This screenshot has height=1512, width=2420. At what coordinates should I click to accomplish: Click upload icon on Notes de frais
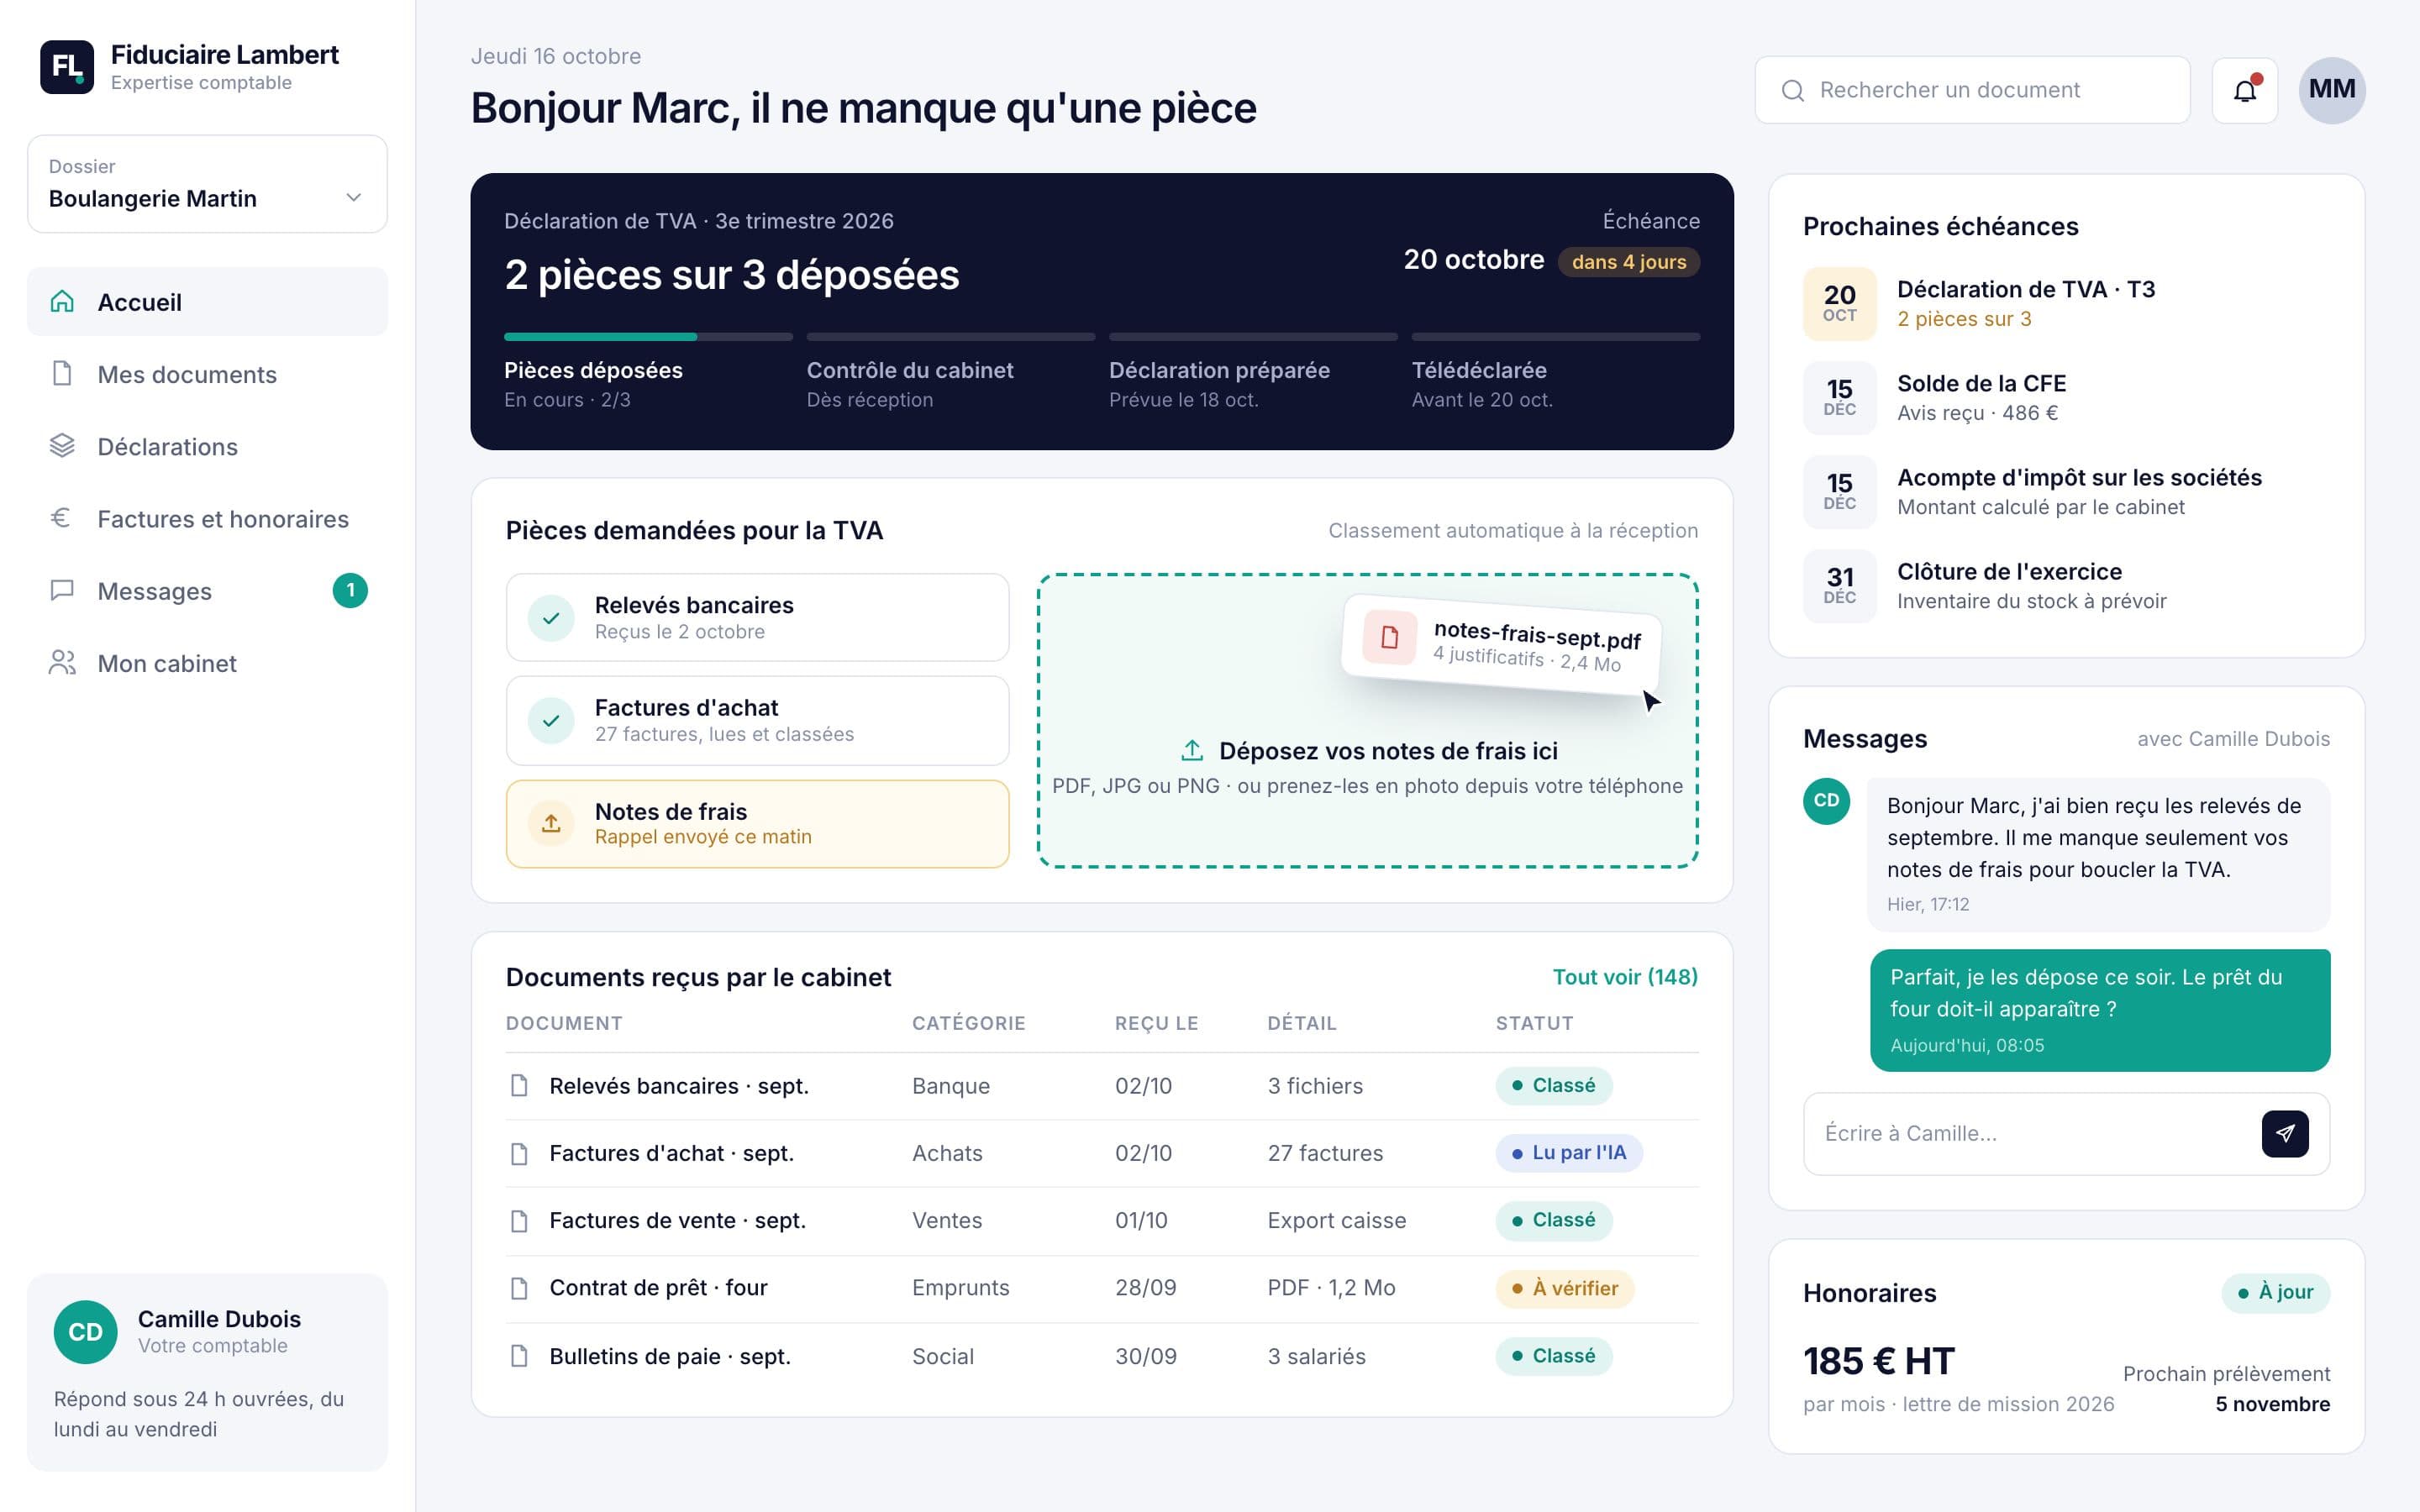point(550,824)
